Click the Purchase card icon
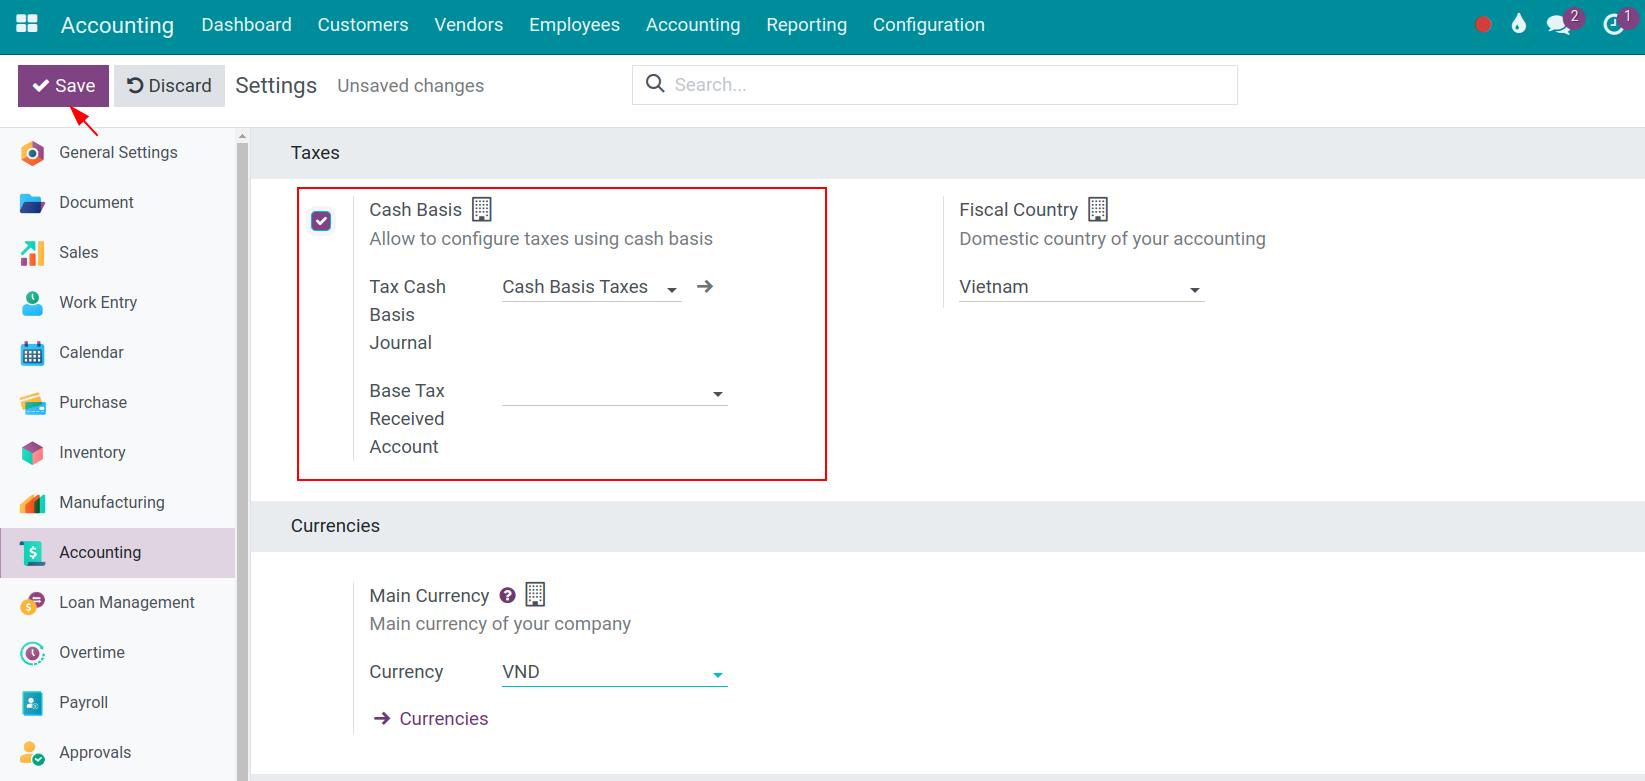 pyautogui.click(x=32, y=403)
